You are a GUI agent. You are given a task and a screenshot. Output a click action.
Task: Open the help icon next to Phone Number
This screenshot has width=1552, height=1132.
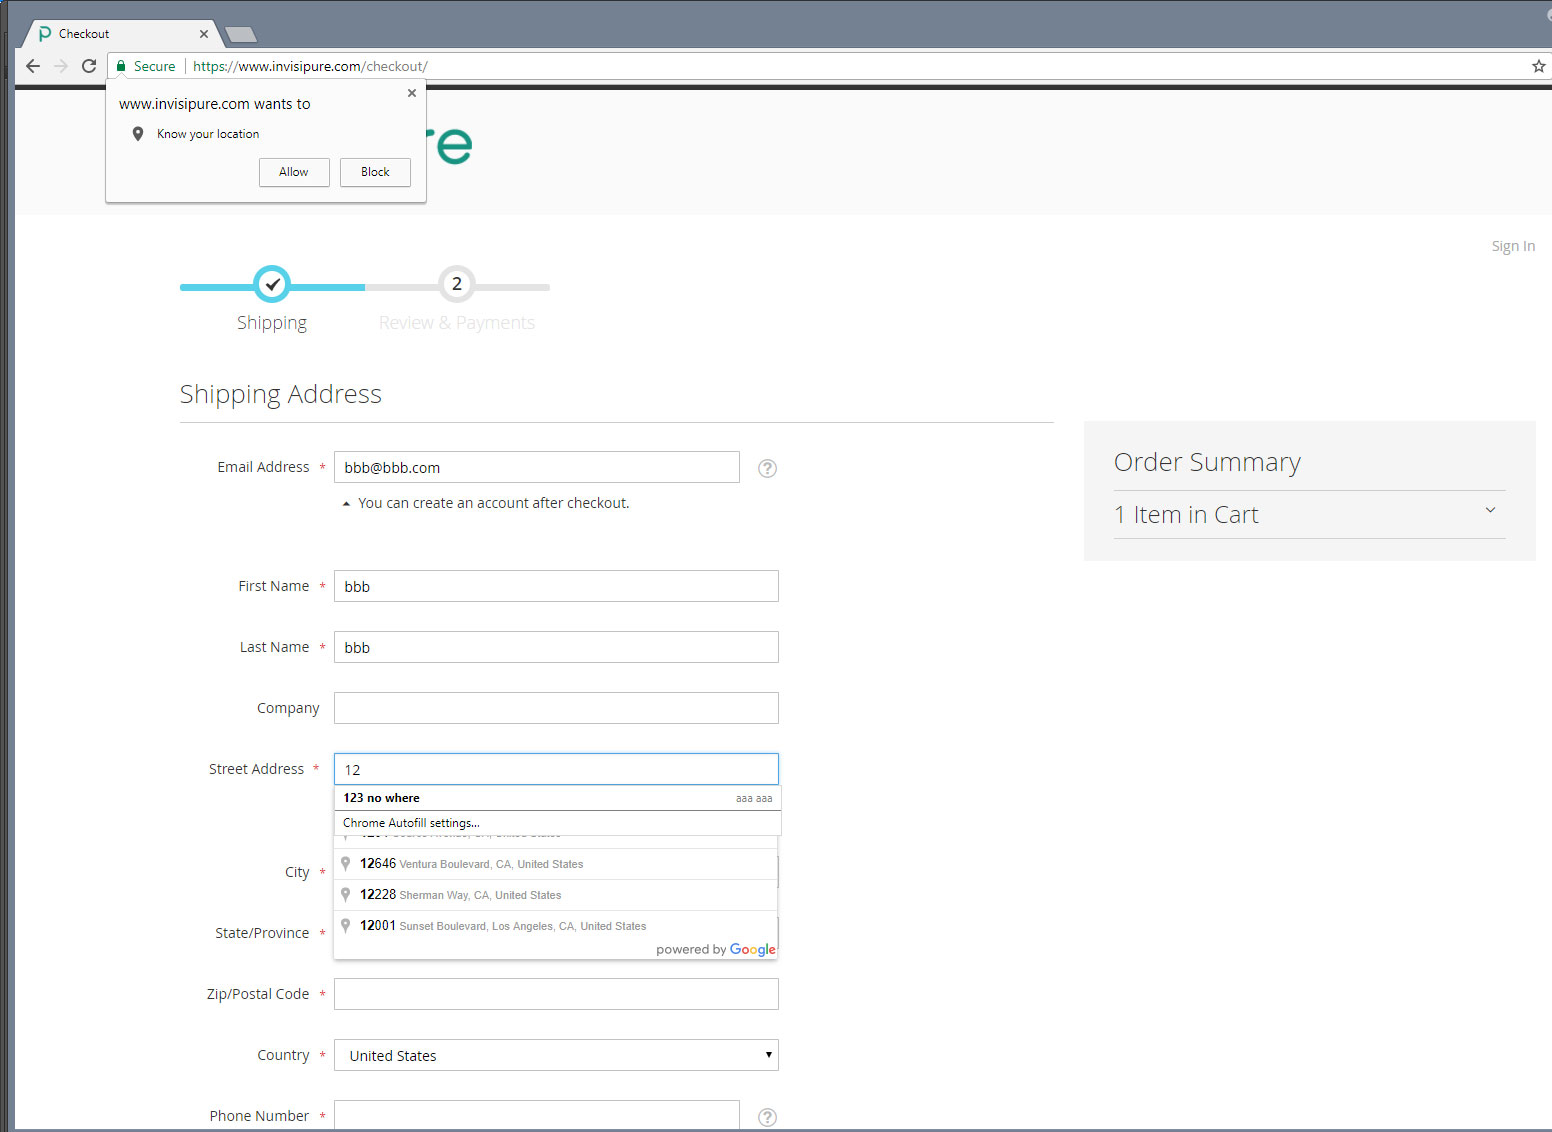click(767, 1117)
